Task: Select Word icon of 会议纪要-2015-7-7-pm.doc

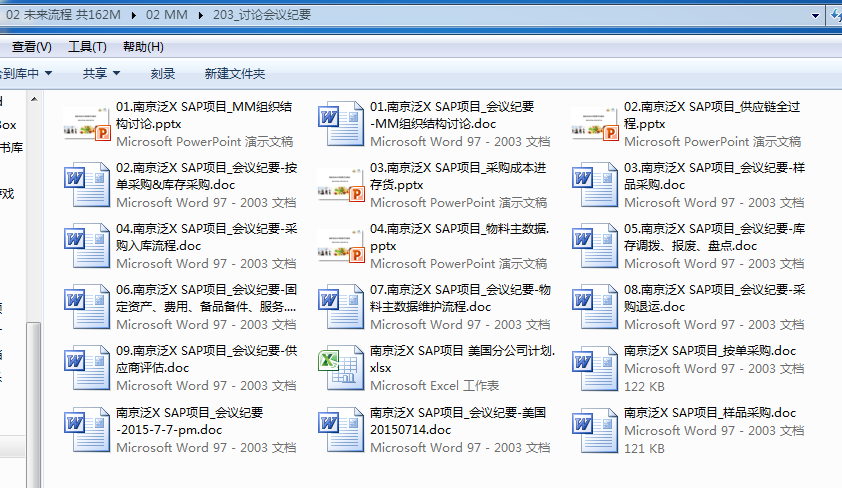Action: pos(86,430)
